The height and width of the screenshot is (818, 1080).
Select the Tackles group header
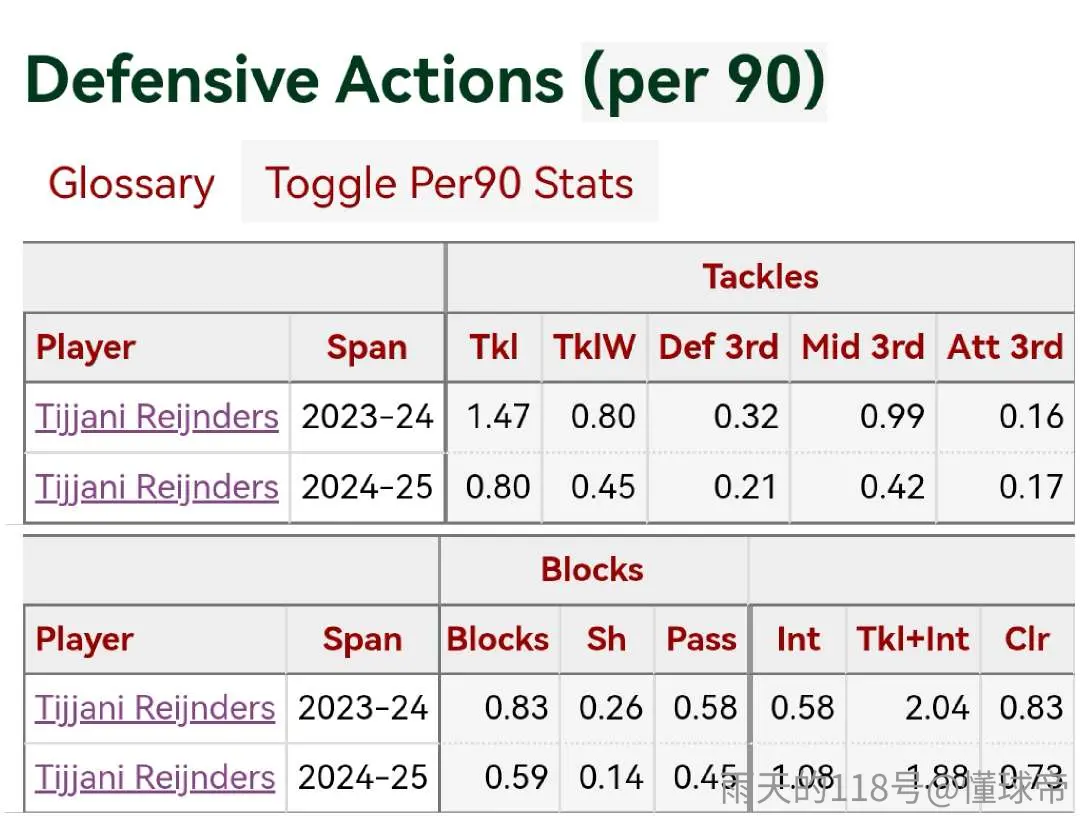tap(760, 277)
